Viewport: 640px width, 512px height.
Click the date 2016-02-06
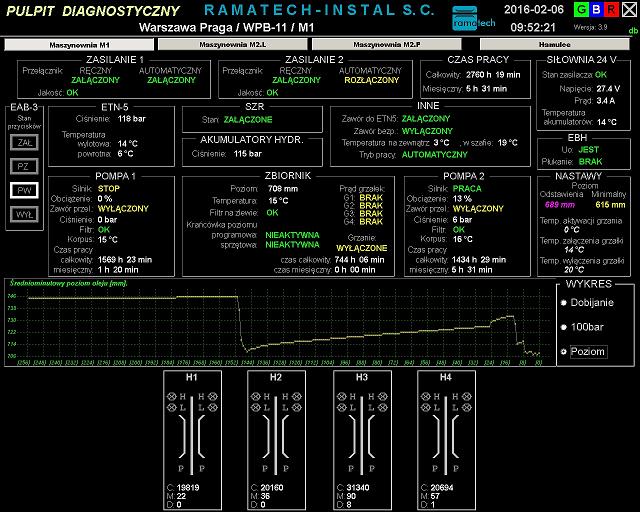pyautogui.click(x=534, y=10)
